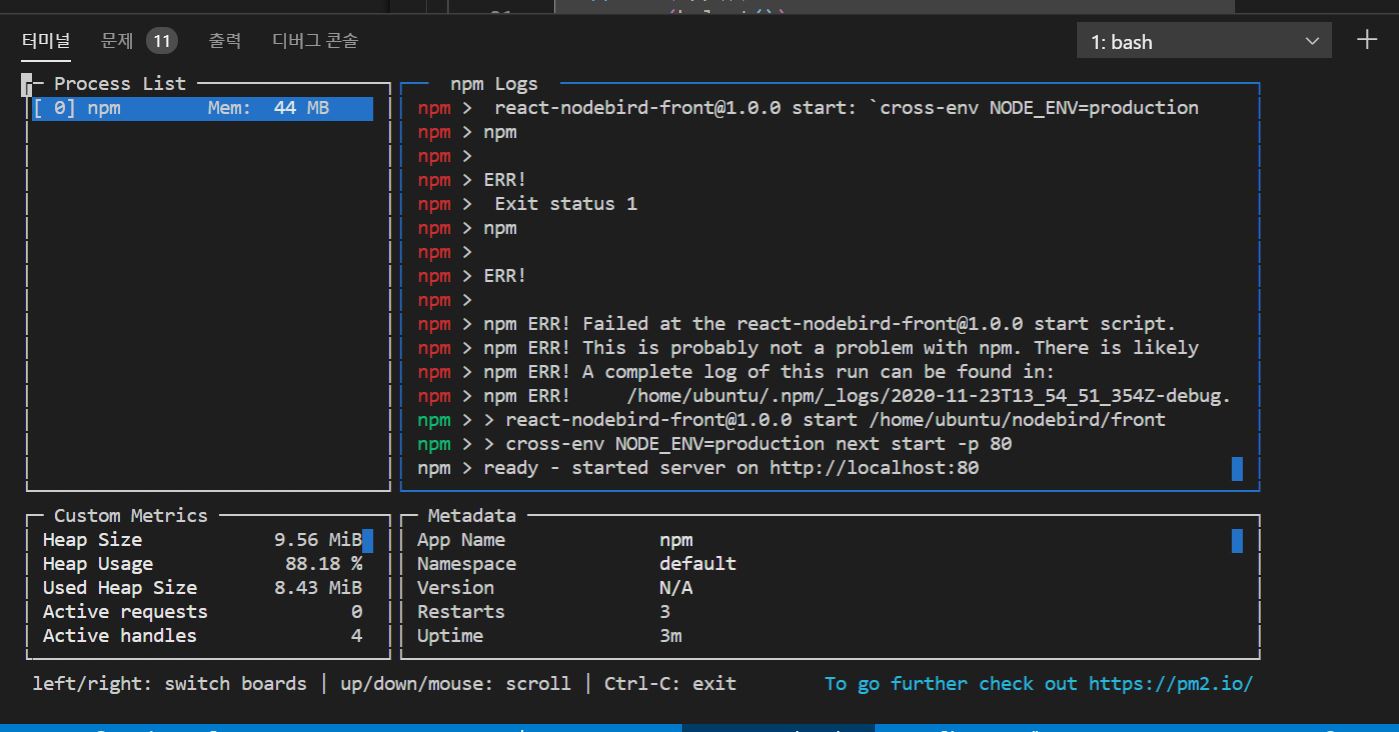Select the [0] npm process entry

click(x=200, y=108)
